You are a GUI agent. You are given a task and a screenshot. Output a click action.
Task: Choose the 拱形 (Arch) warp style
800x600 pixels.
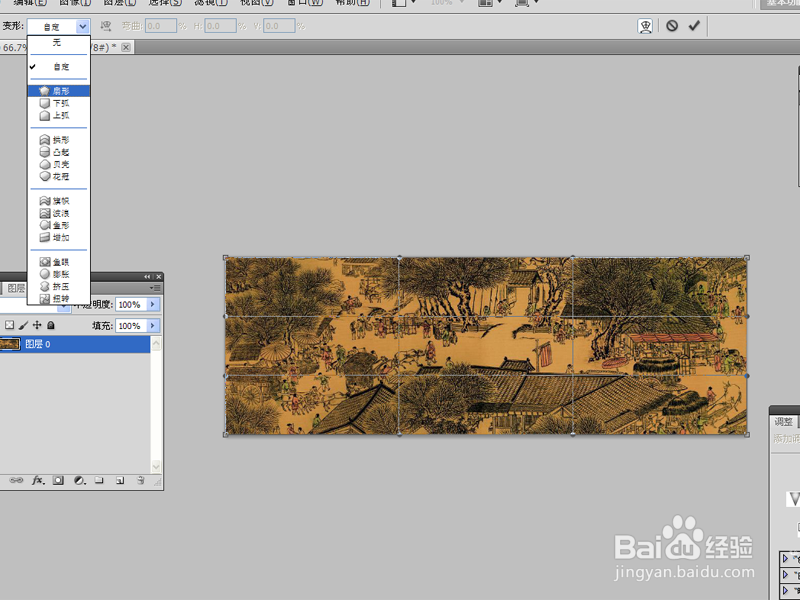click(59, 140)
